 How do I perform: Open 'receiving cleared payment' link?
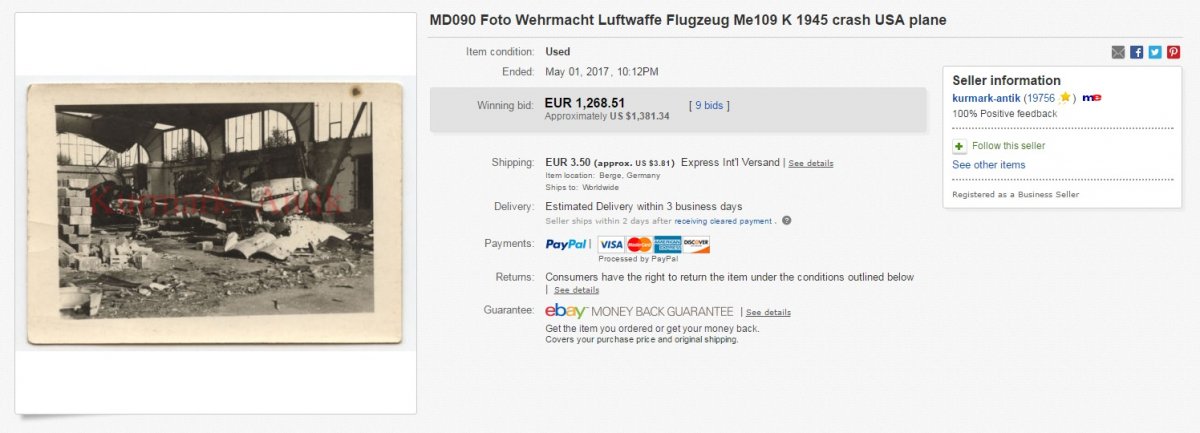(x=723, y=221)
